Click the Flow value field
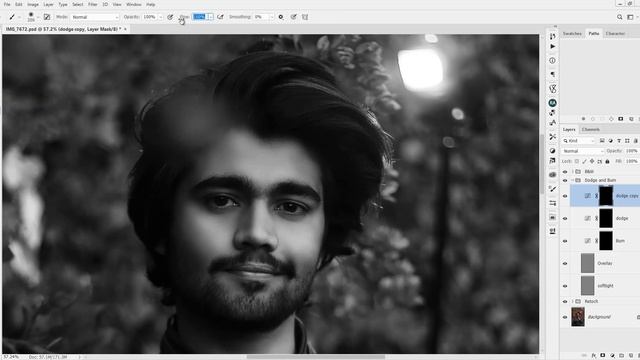640x360 pixels. (199, 17)
